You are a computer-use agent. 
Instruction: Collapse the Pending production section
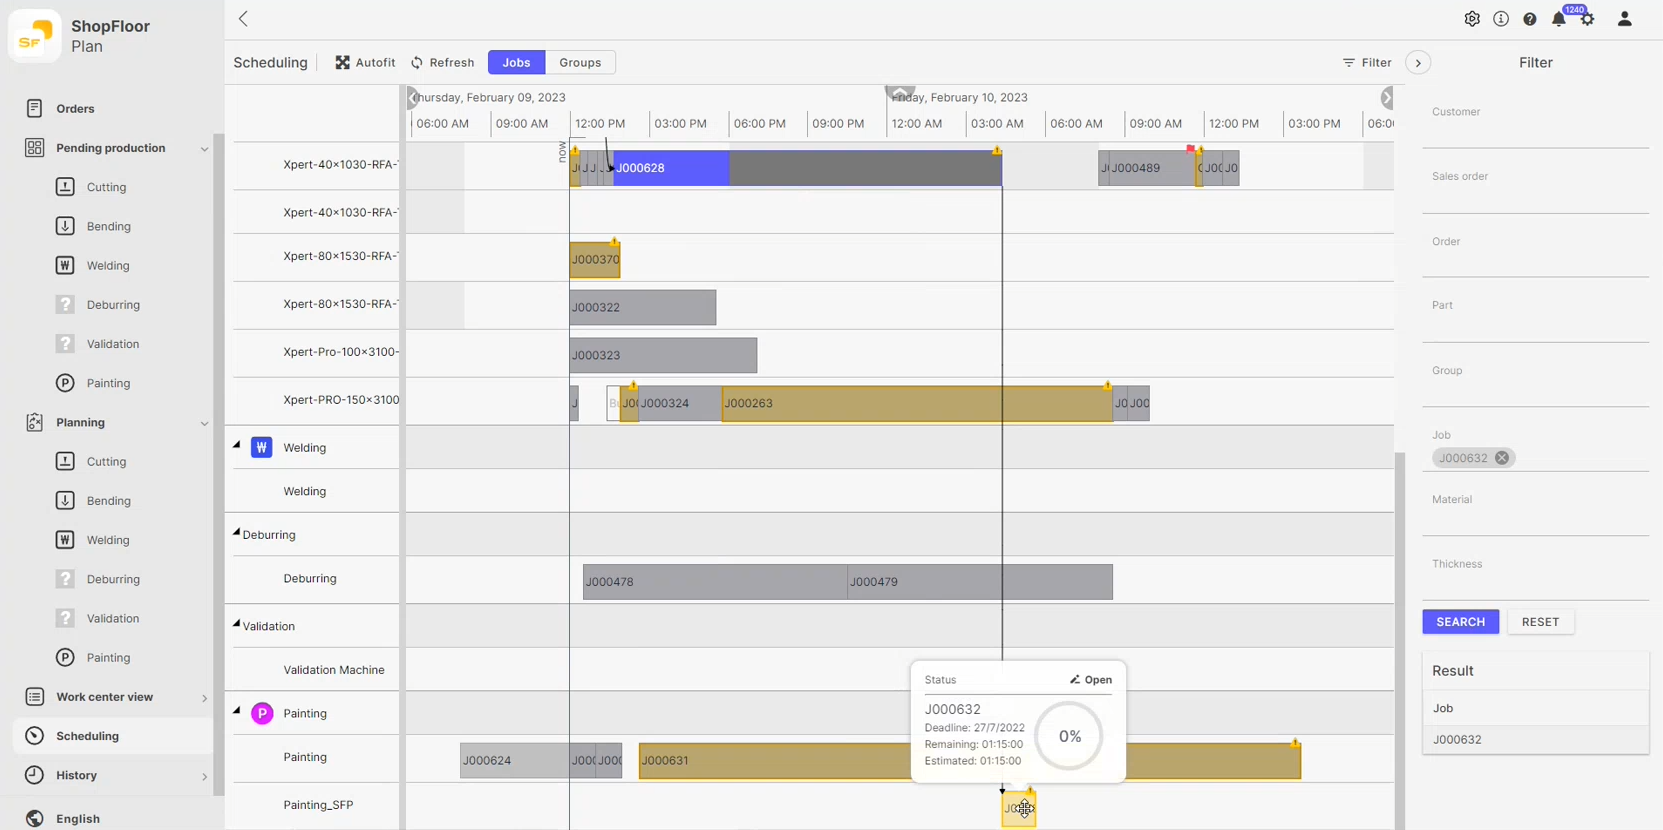click(204, 149)
